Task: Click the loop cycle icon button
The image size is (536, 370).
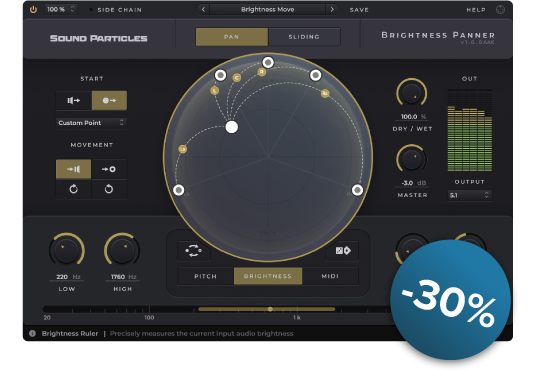Action: [x=194, y=251]
